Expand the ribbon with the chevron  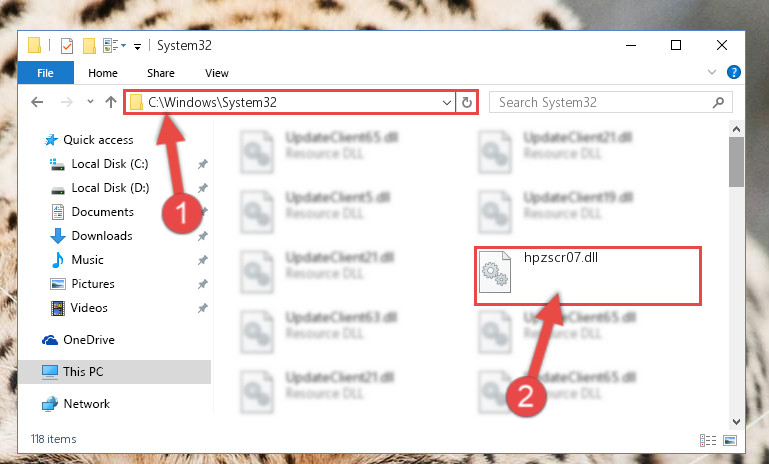(x=712, y=73)
